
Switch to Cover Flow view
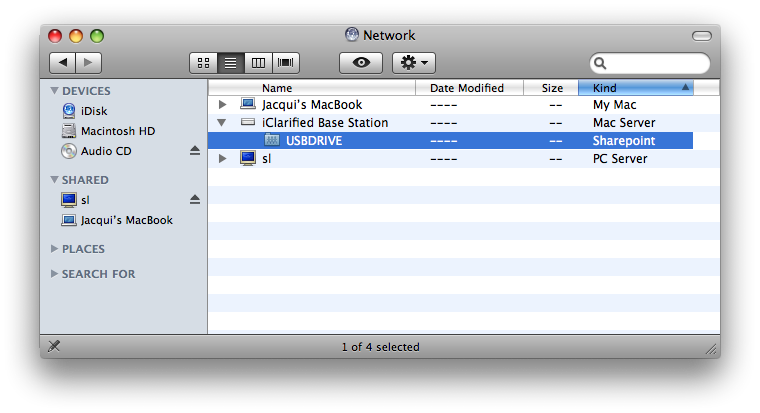coord(287,63)
